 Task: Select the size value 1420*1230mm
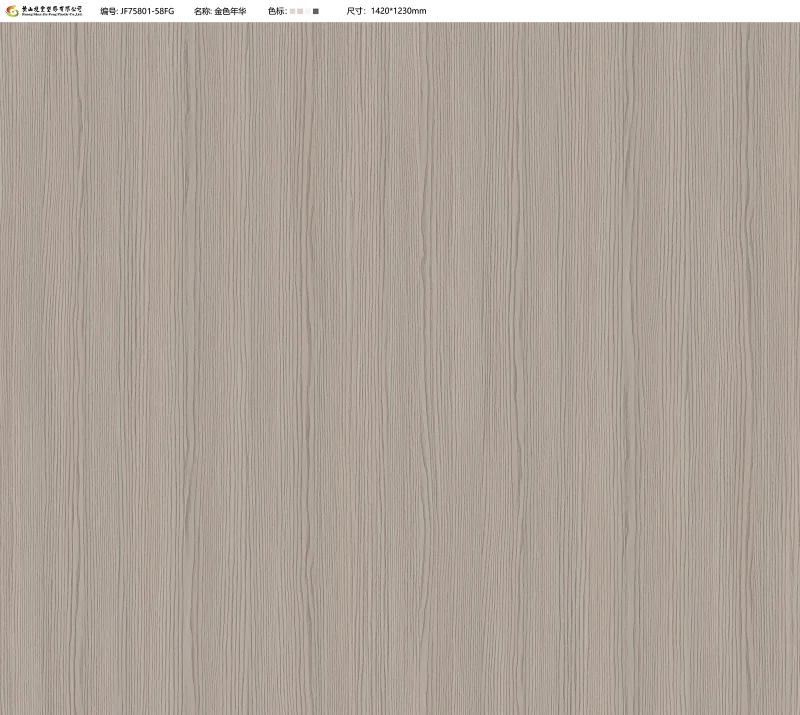[x=399, y=11]
